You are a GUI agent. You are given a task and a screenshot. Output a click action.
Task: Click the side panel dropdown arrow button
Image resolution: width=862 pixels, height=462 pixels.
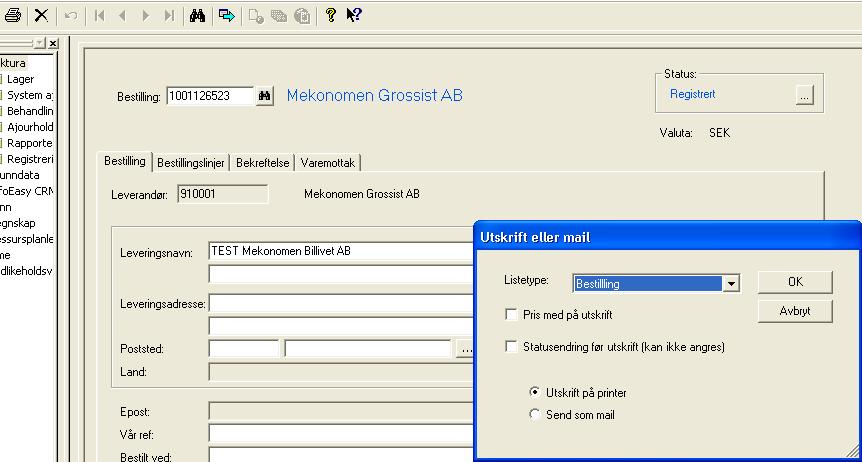pos(40,43)
